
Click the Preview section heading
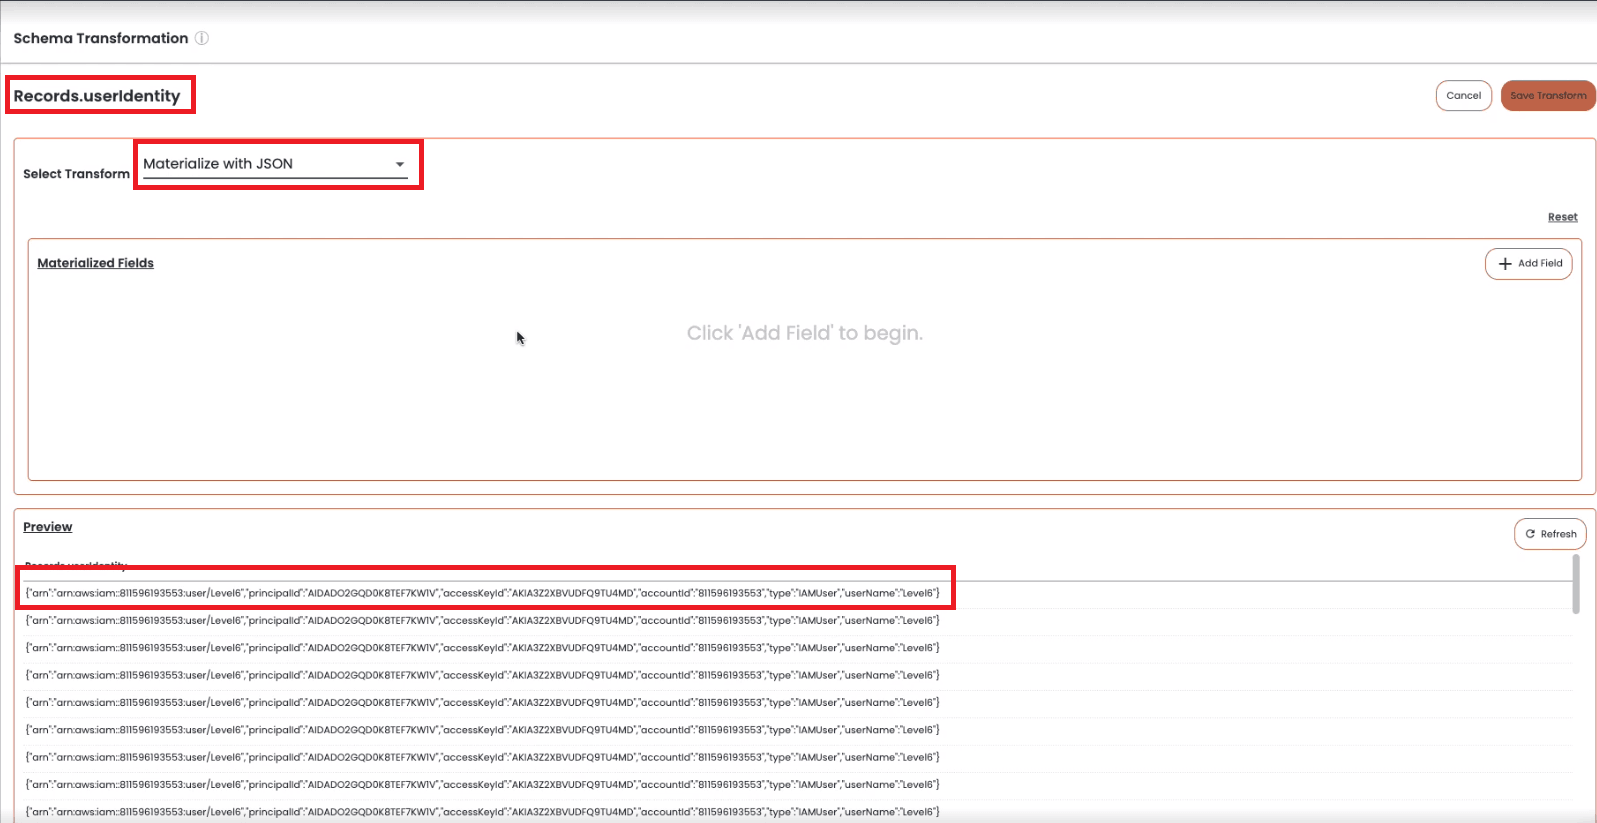coord(48,527)
